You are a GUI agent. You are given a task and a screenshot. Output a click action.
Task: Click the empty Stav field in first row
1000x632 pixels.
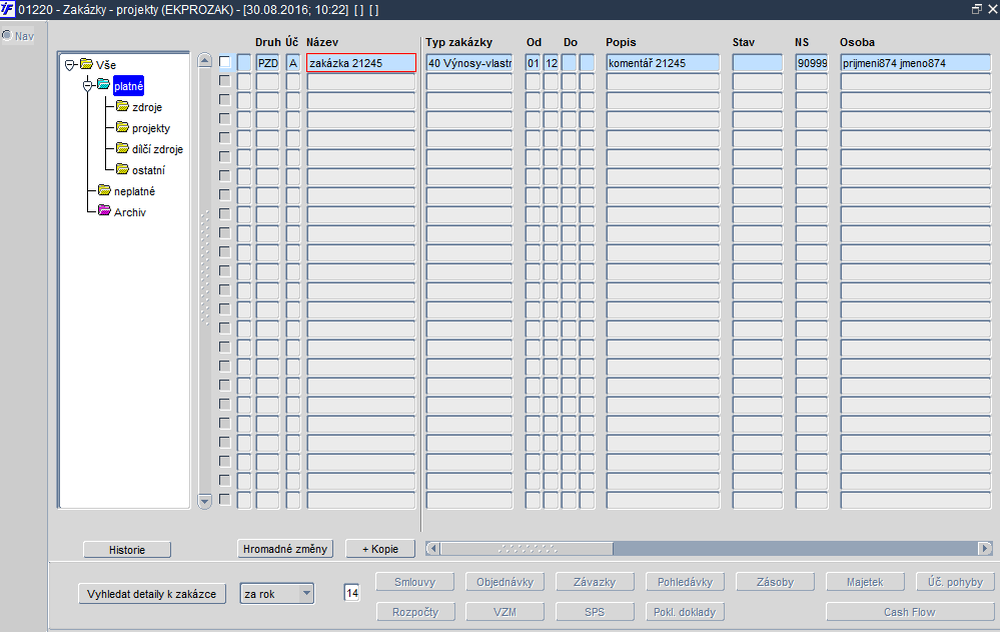[758, 62]
